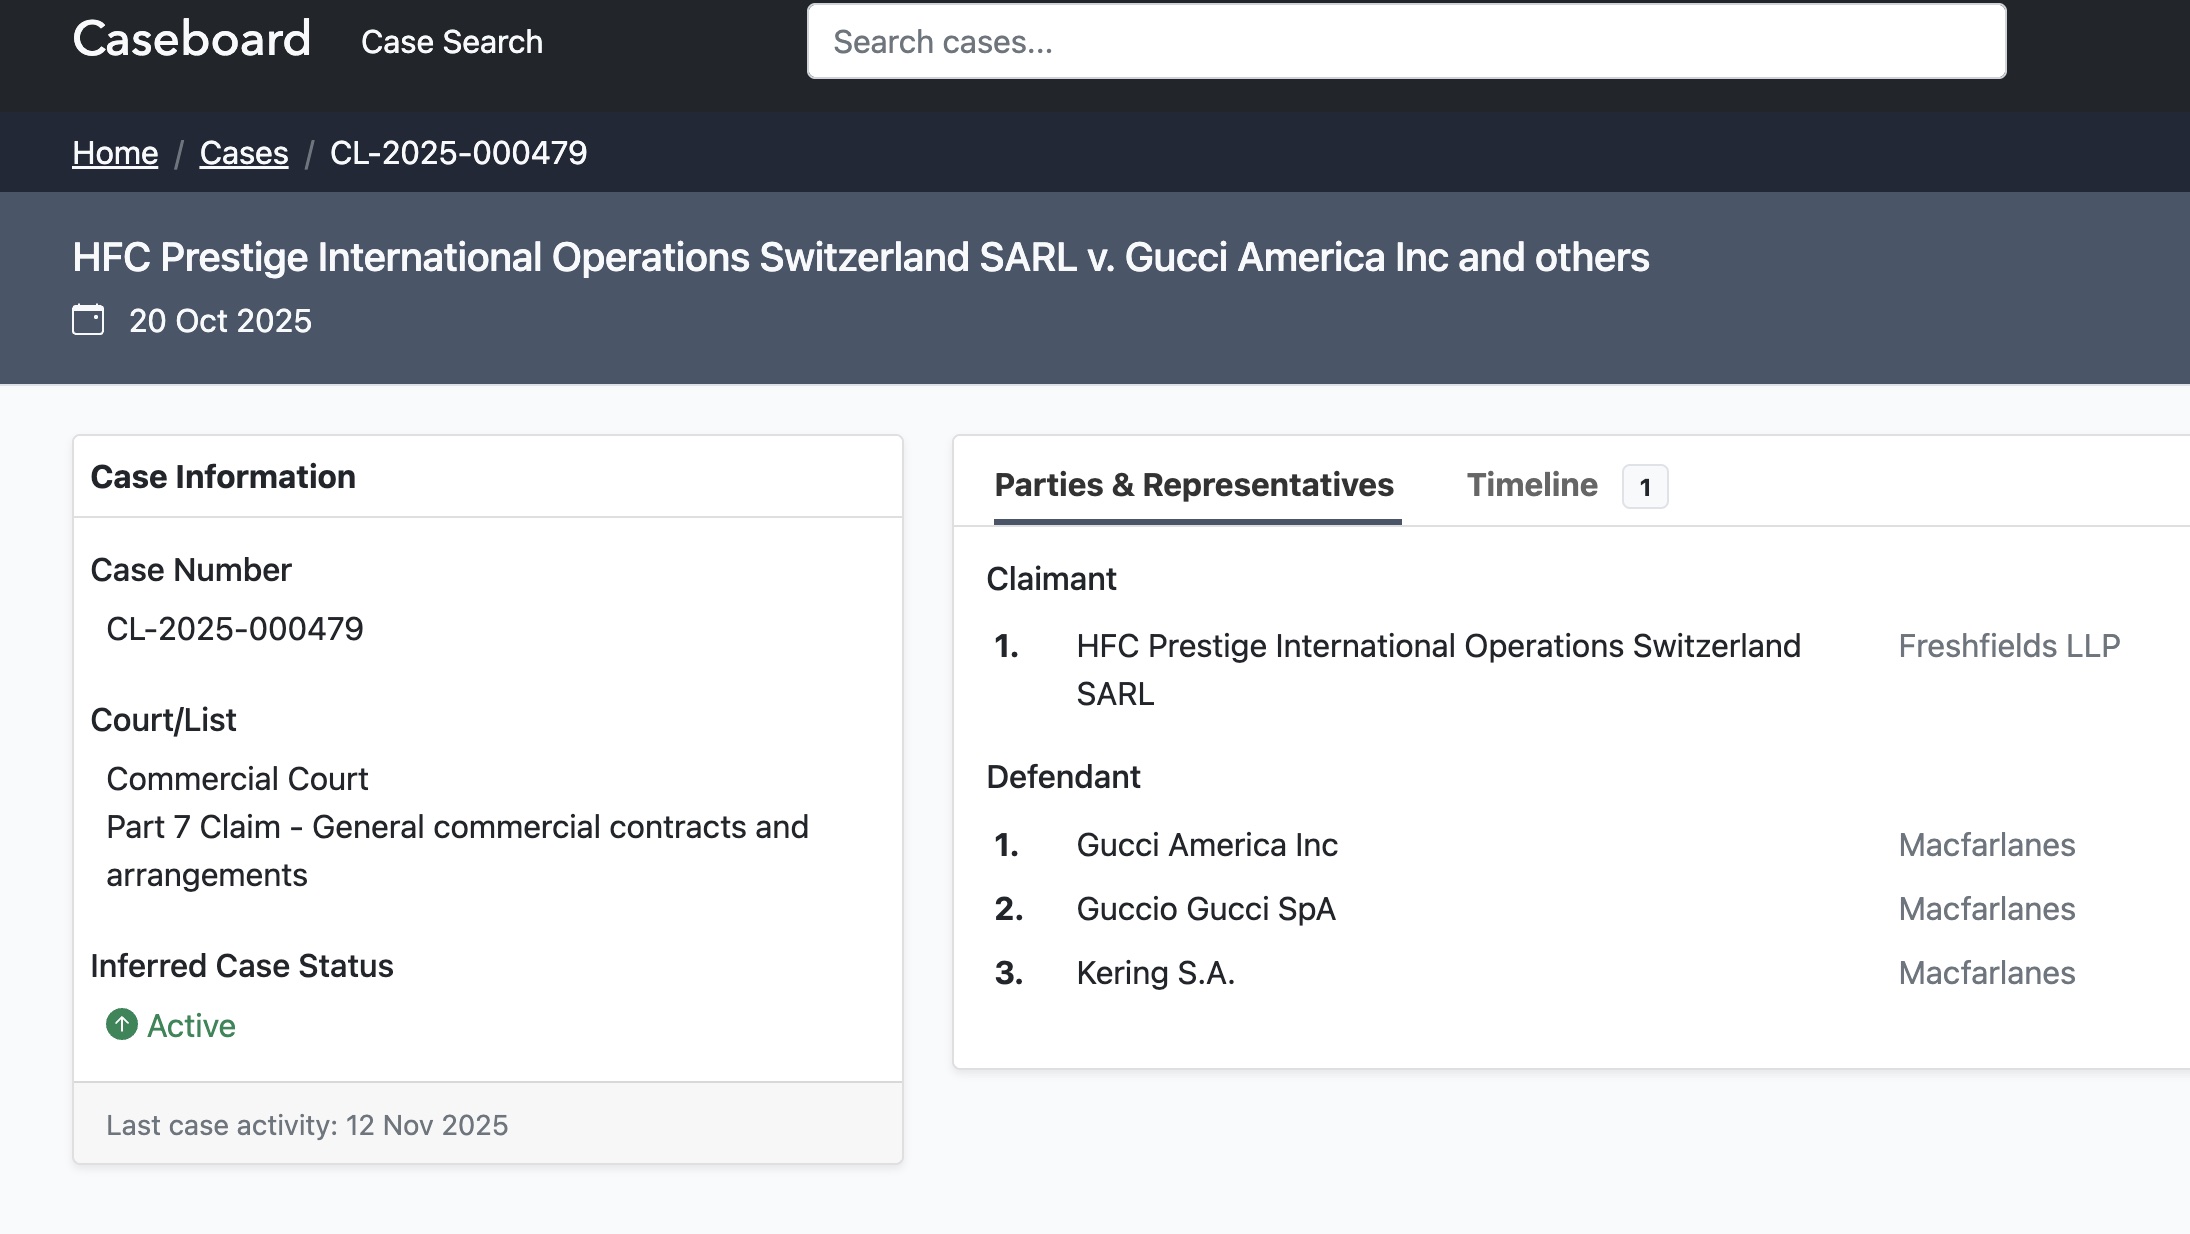Click the Active inferred case status text

[191, 1026]
